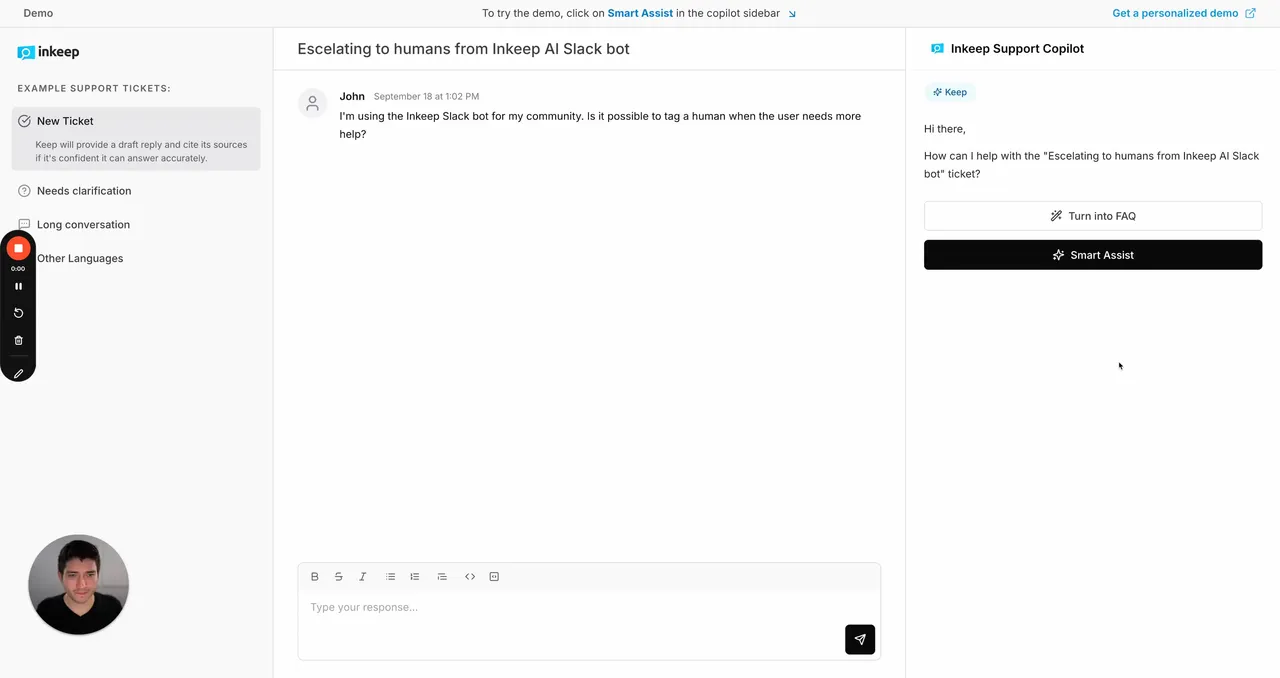
Task: Open the drawing pen tool in recorder
Action: coord(18,373)
